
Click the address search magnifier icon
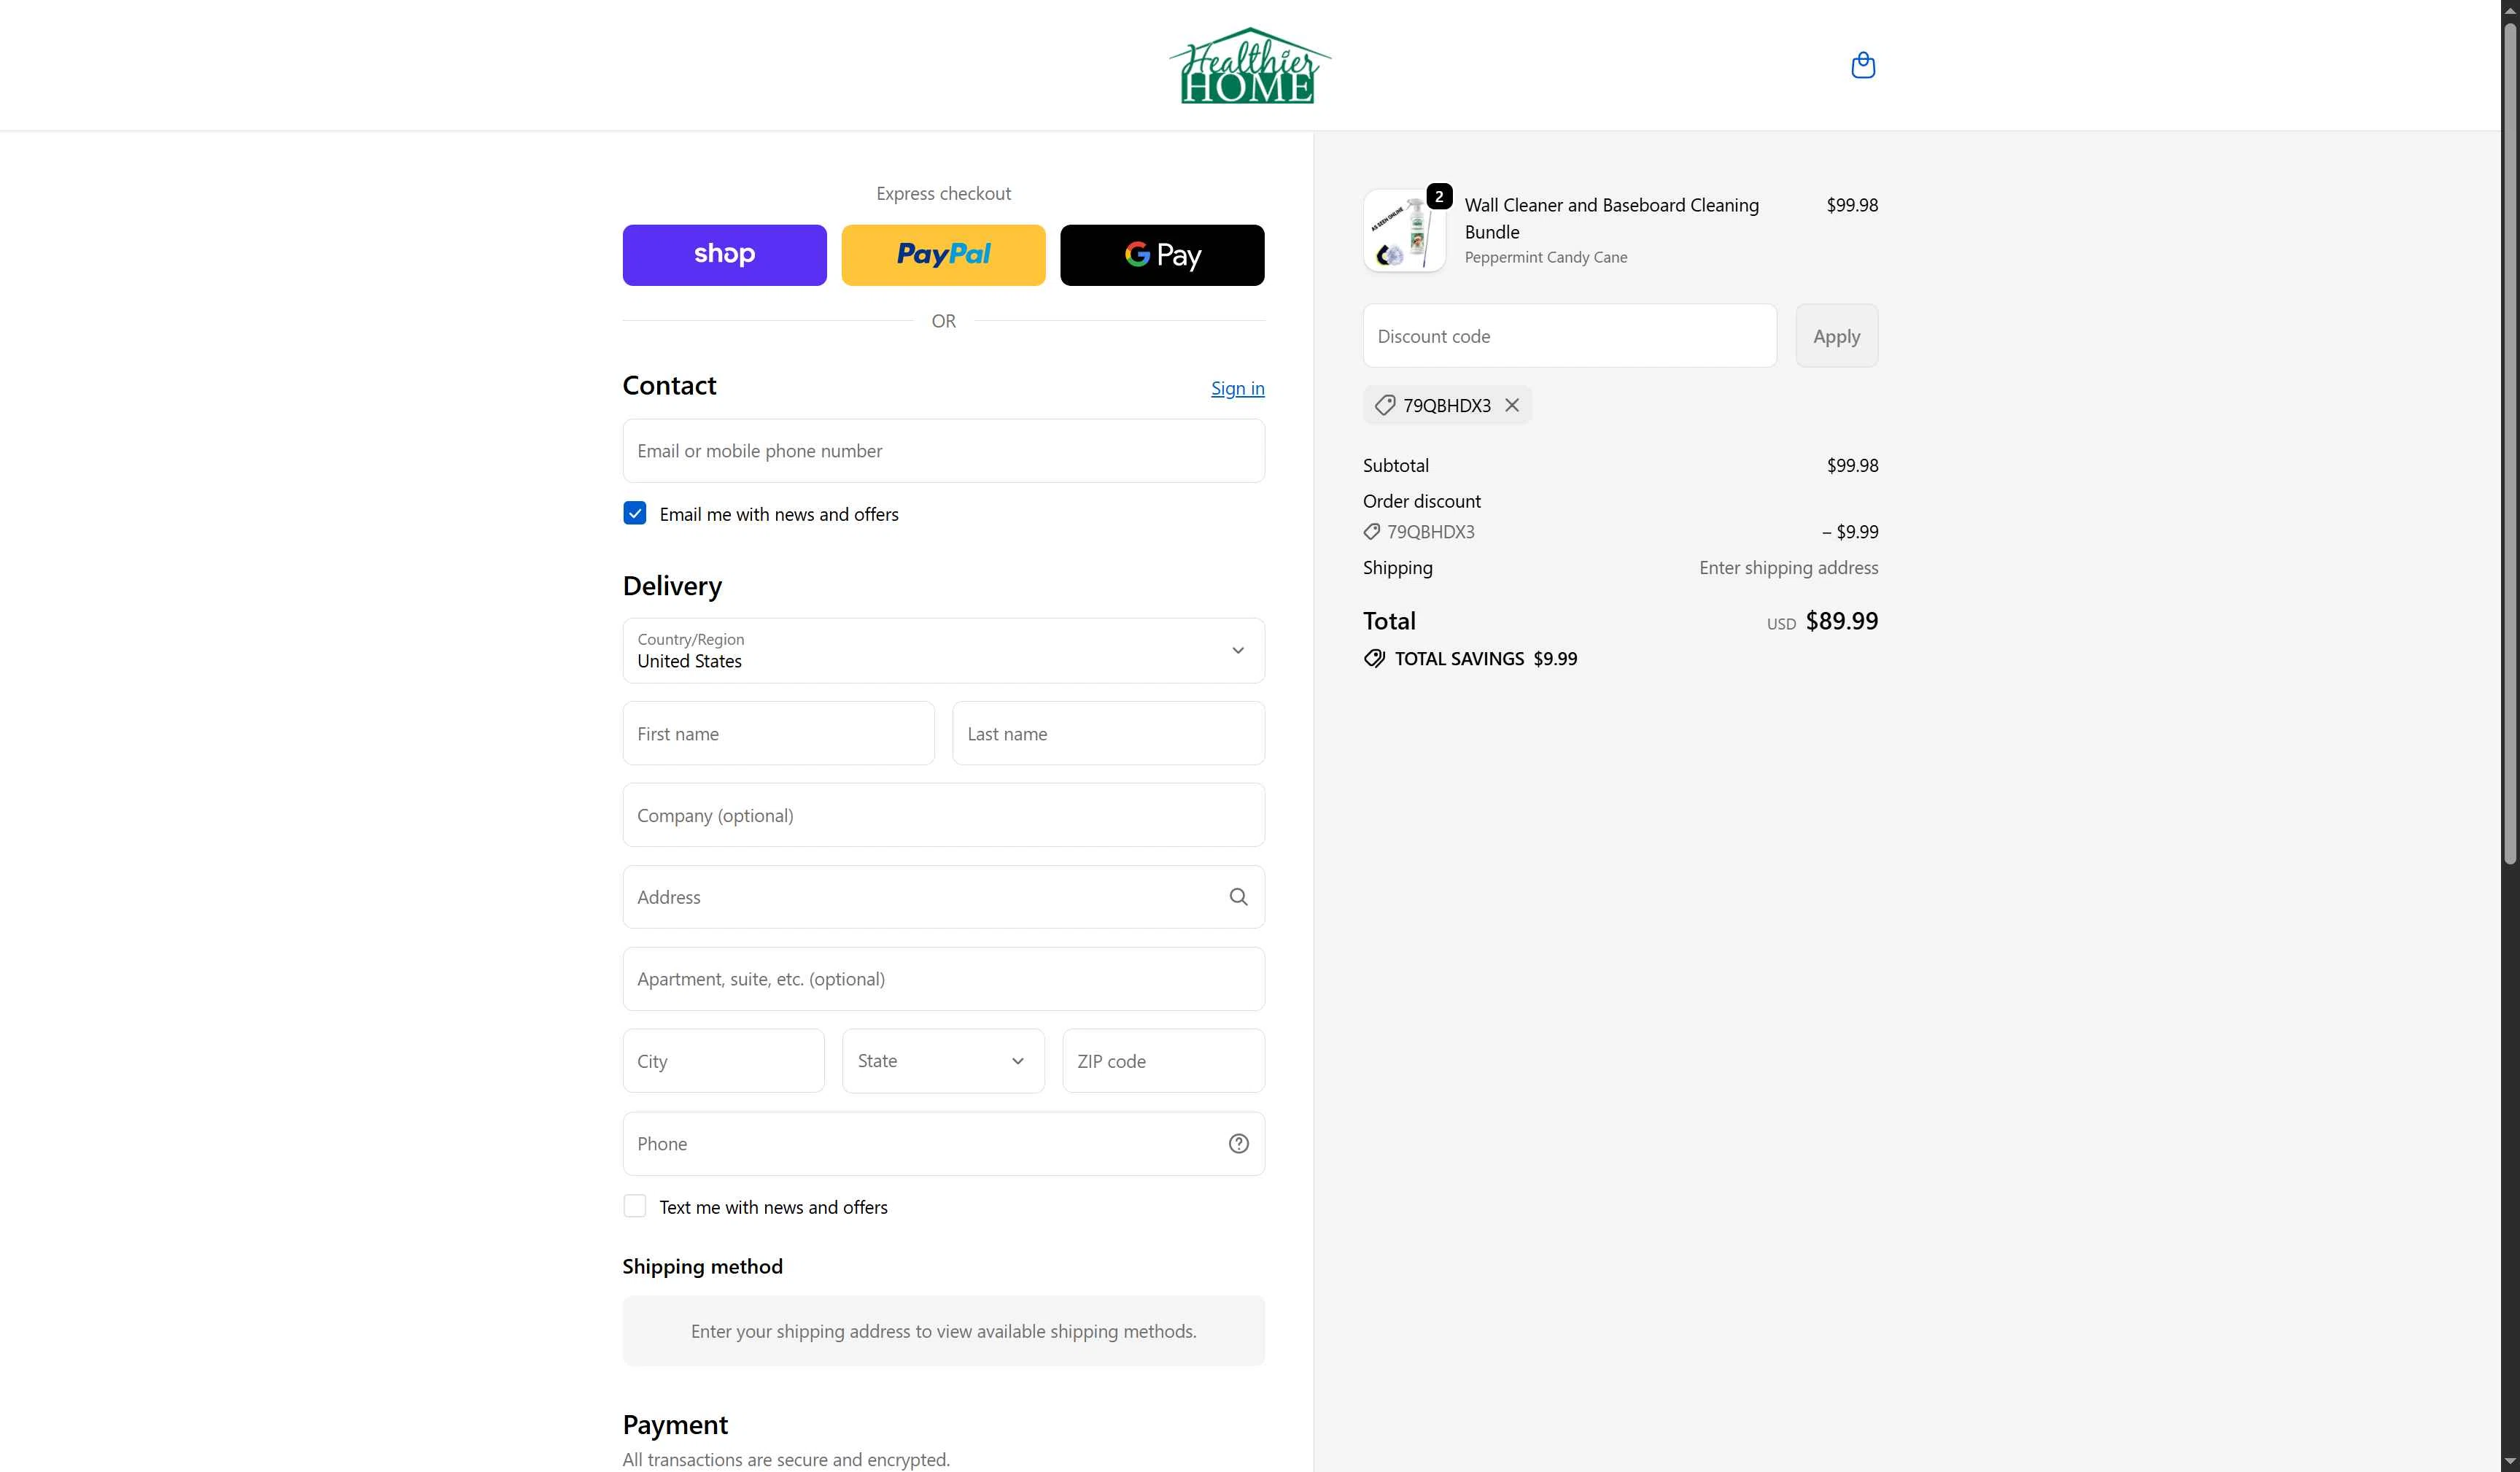(1238, 896)
